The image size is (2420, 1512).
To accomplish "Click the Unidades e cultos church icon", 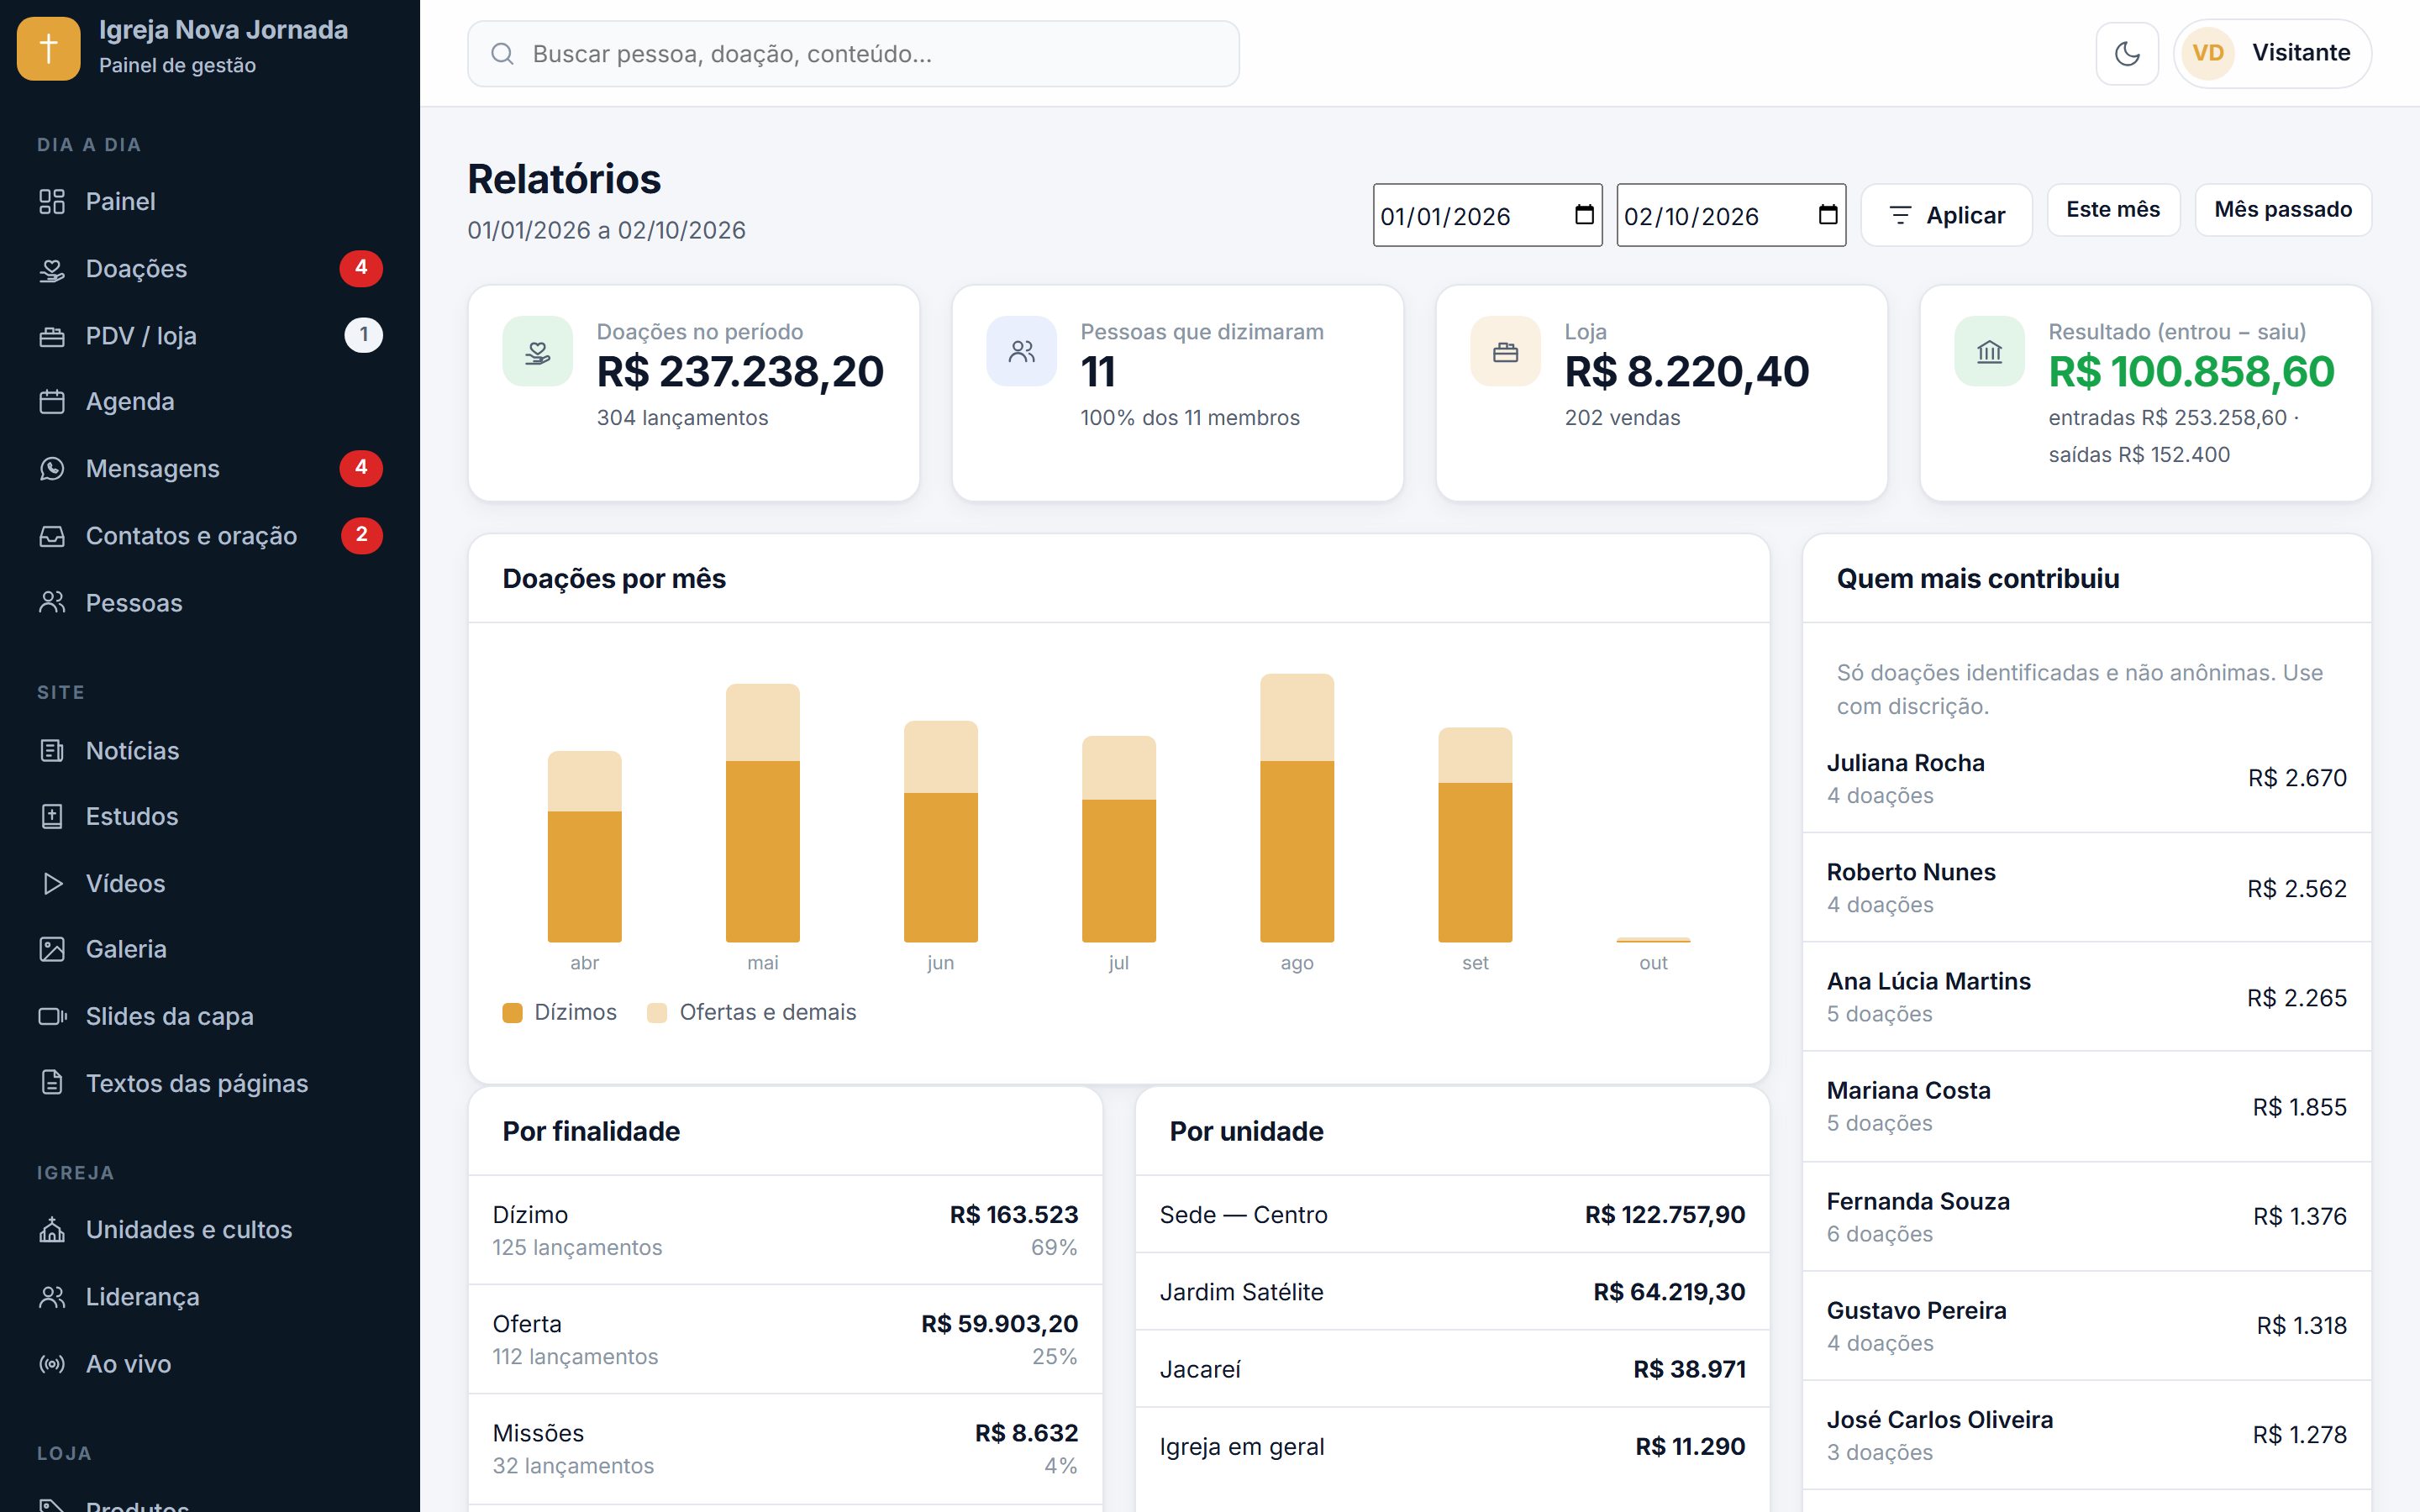I will coord(52,1230).
